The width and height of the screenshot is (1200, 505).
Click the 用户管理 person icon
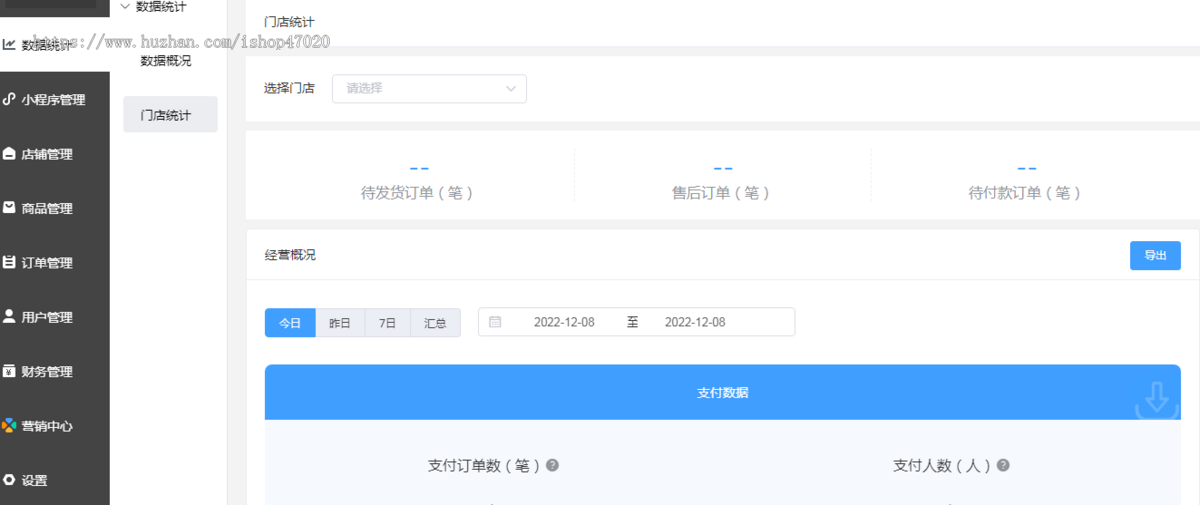pos(9,316)
